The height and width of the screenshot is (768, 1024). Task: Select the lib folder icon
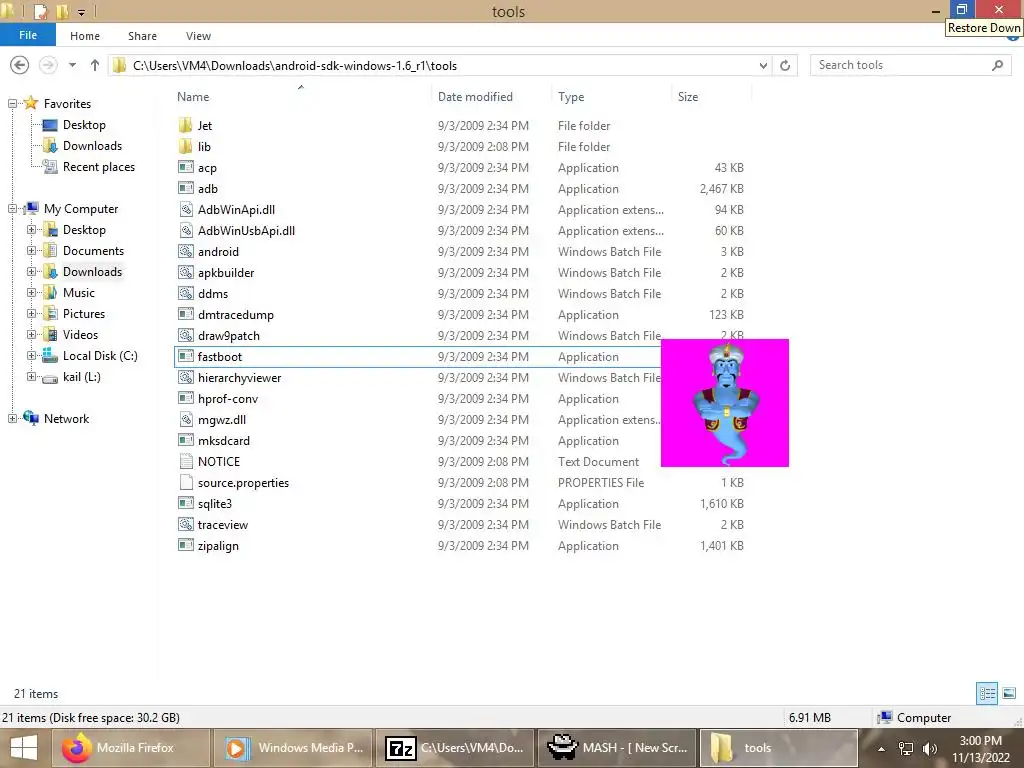185,146
